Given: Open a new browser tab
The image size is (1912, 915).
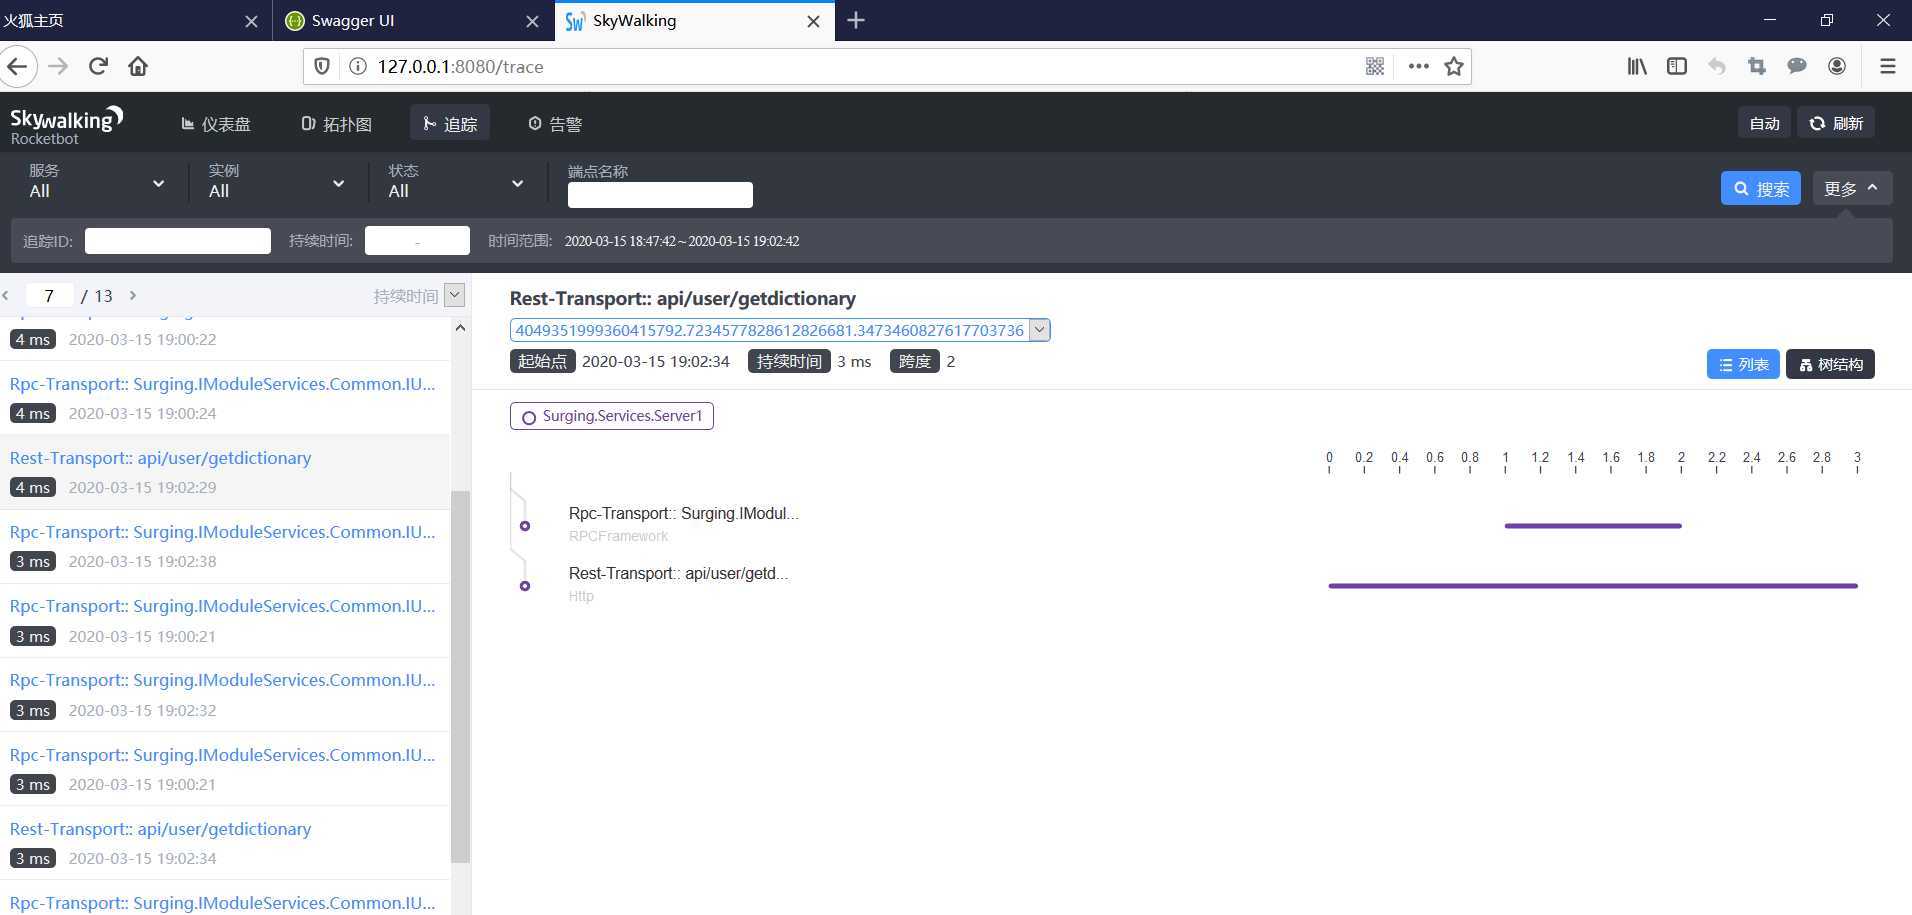Looking at the screenshot, I should [856, 20].
